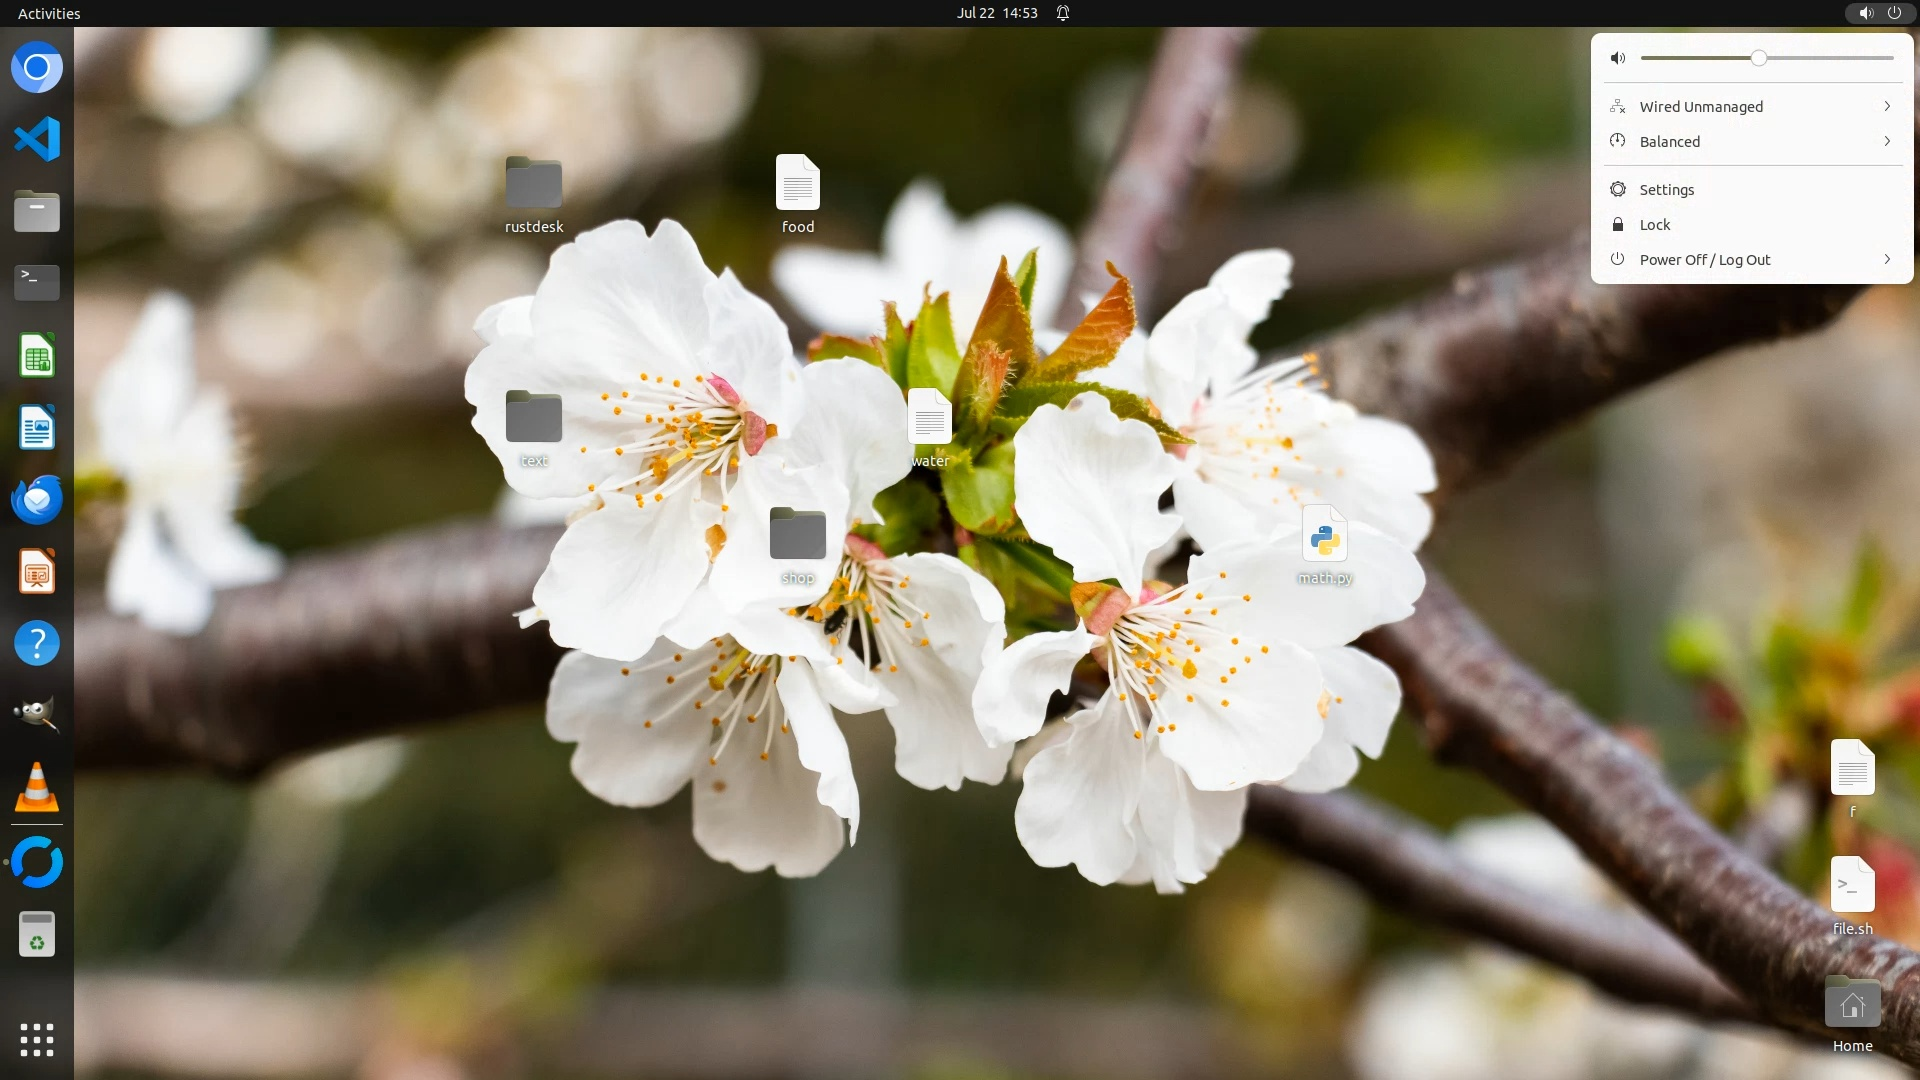The width and height of the screenshot is (1920, 1080).
Task: Start Thunderbird mail from the dock
Action: pyautogui.click(x=37, y=499)
